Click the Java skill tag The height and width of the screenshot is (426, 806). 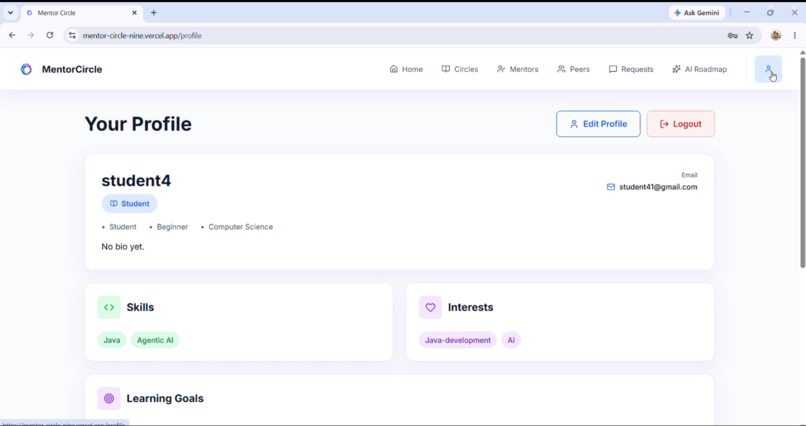(x=112, y=340)
